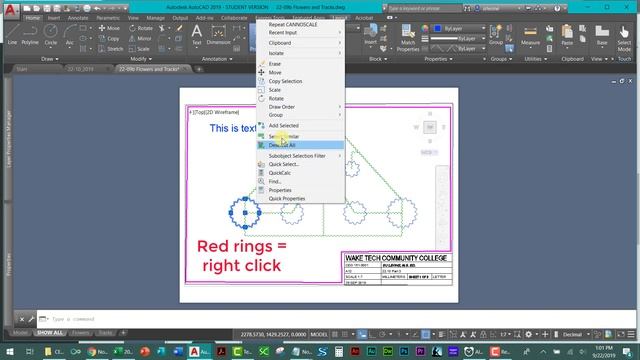Click the Rotate tool in ribbon

(x=141, y=28)
